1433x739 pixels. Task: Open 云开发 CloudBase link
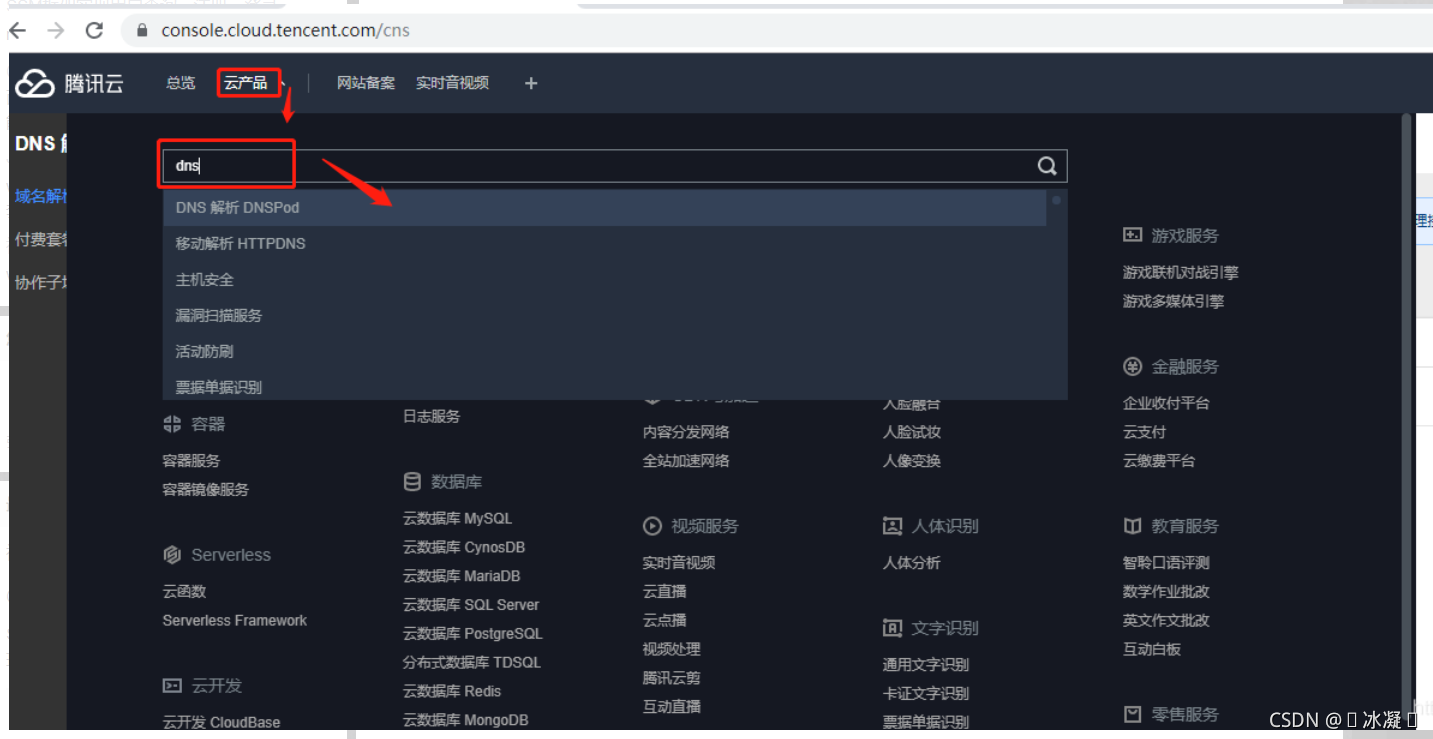(x=221, y=723)
